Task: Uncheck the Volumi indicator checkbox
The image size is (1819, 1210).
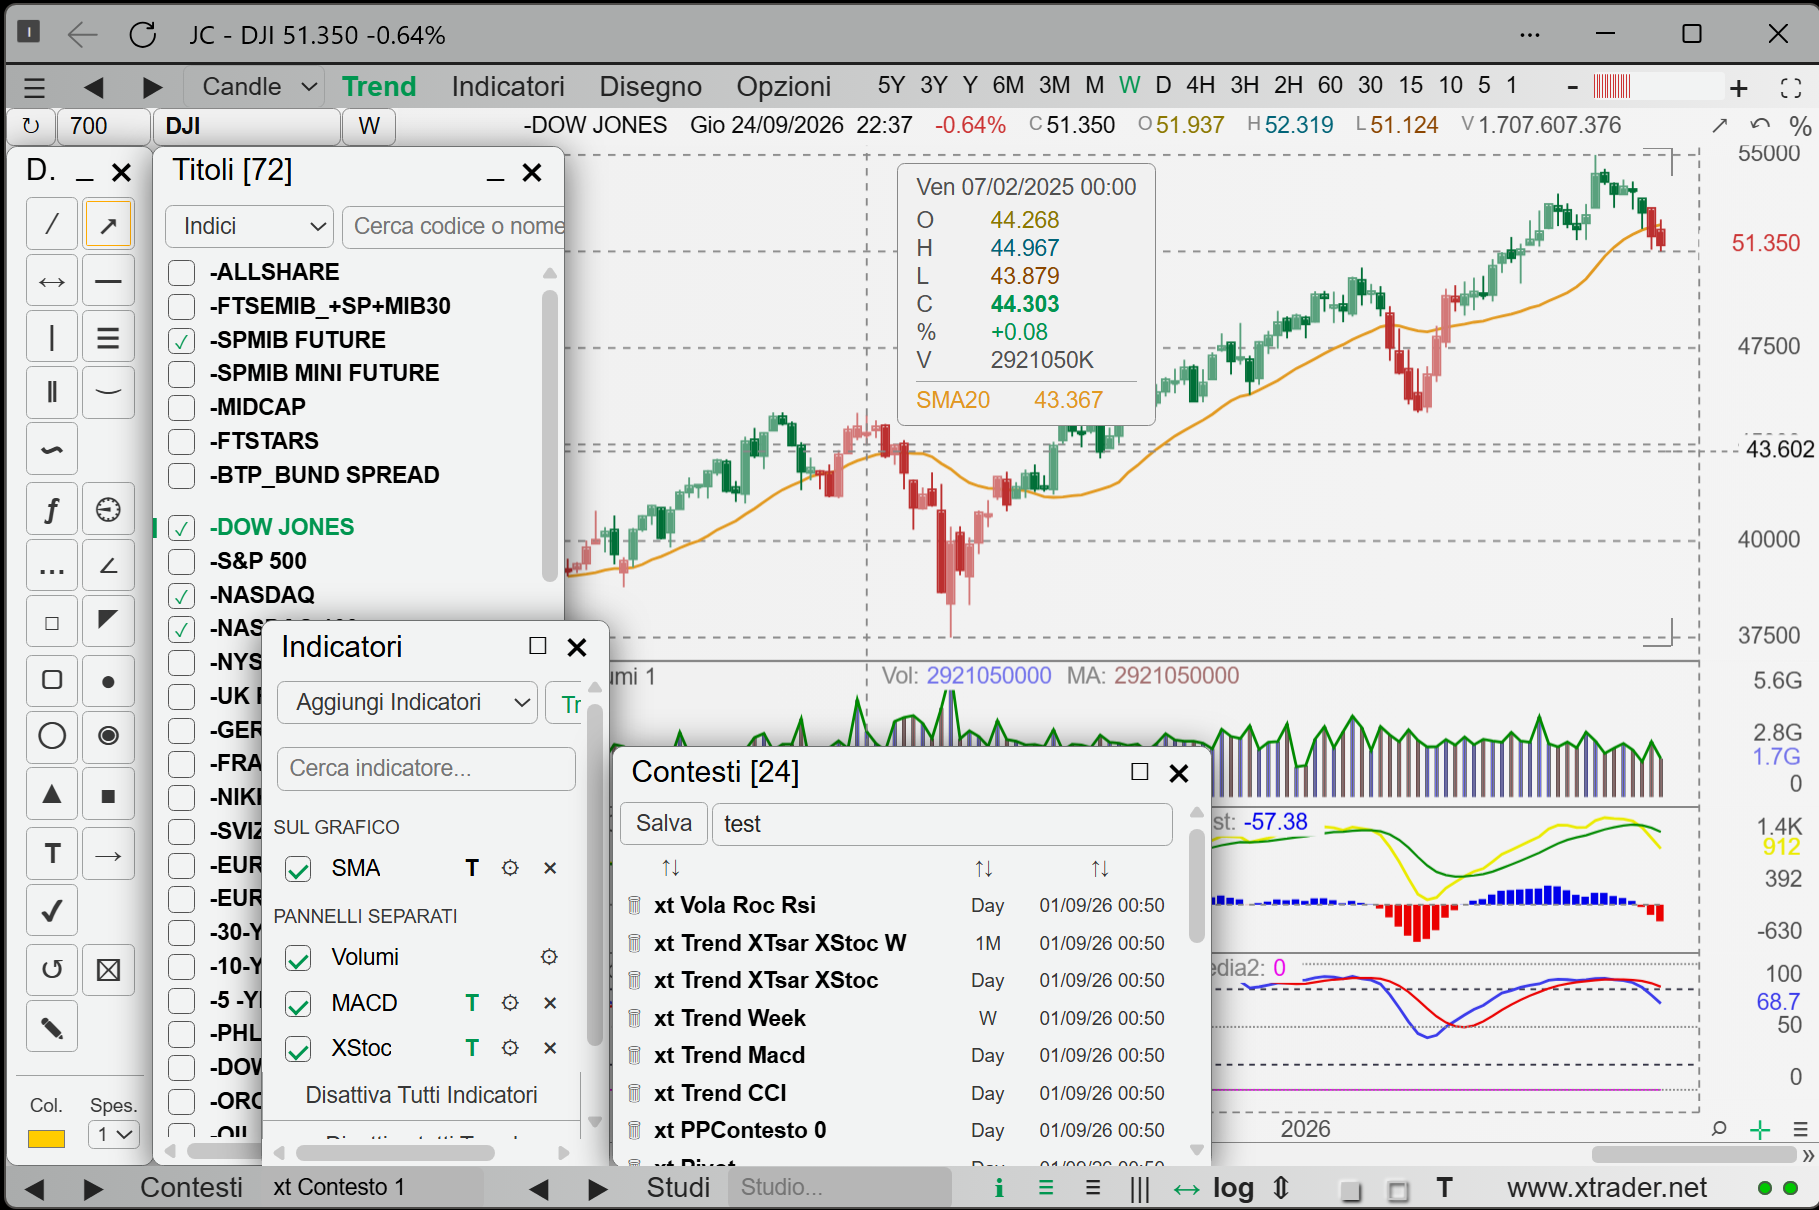Action: click(298, 958)
